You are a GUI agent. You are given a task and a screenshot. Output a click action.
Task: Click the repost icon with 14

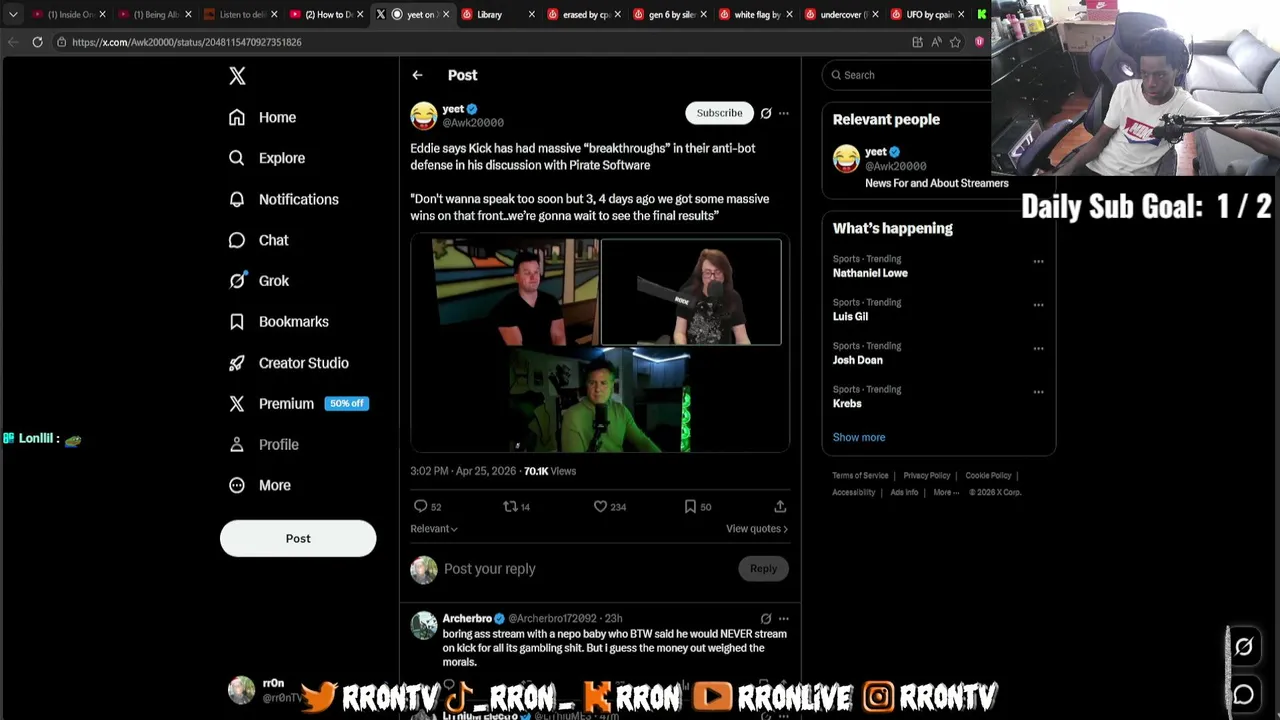tap(510, 506)
